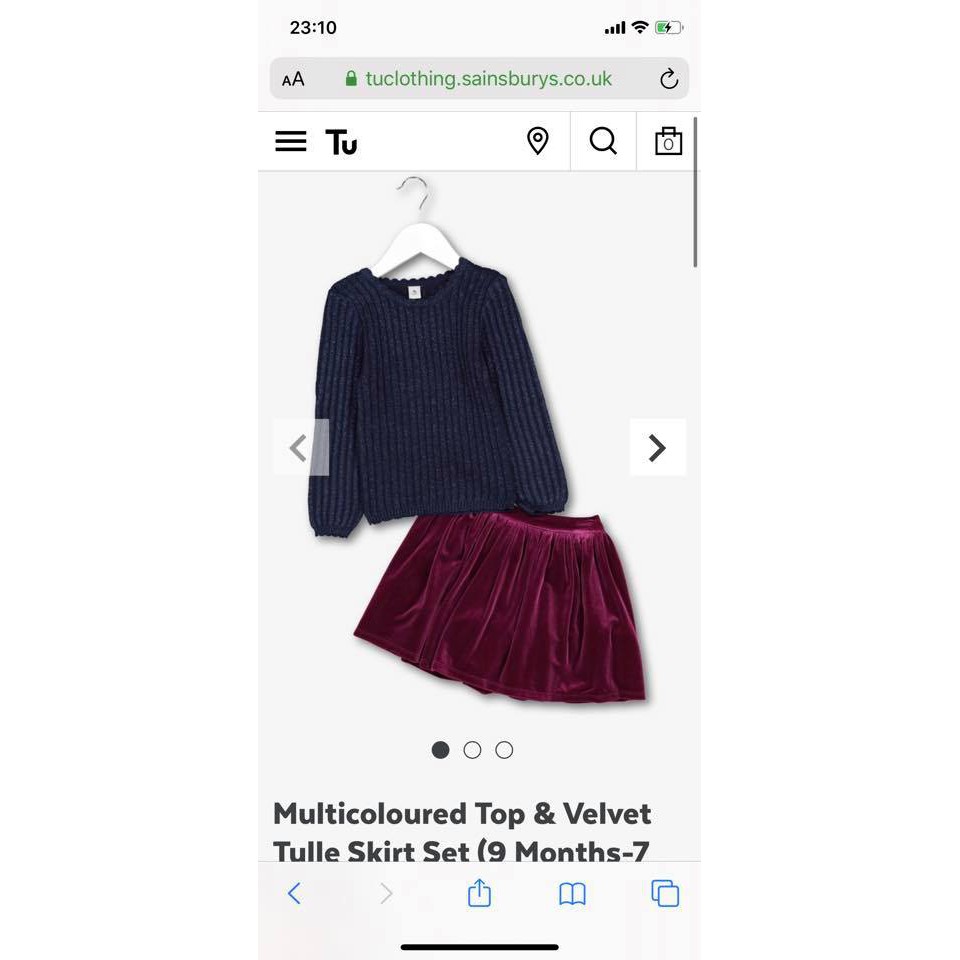Viewport: 960px width, 960px height.
Task: Open Safari tabs overview icon
Action: point(665,893)
